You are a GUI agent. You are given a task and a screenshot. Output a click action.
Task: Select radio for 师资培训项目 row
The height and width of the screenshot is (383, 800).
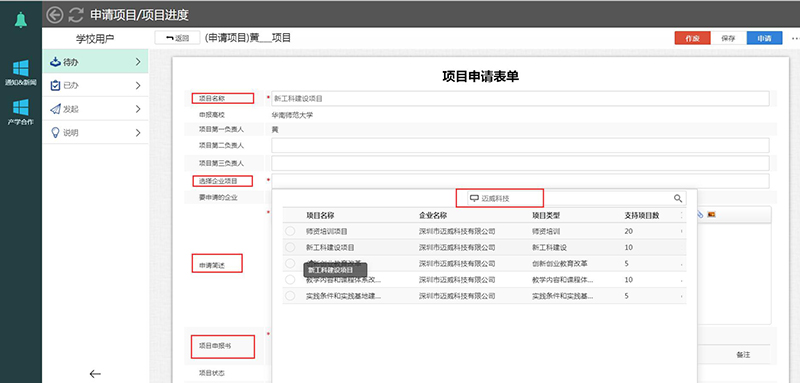(290, 231)
